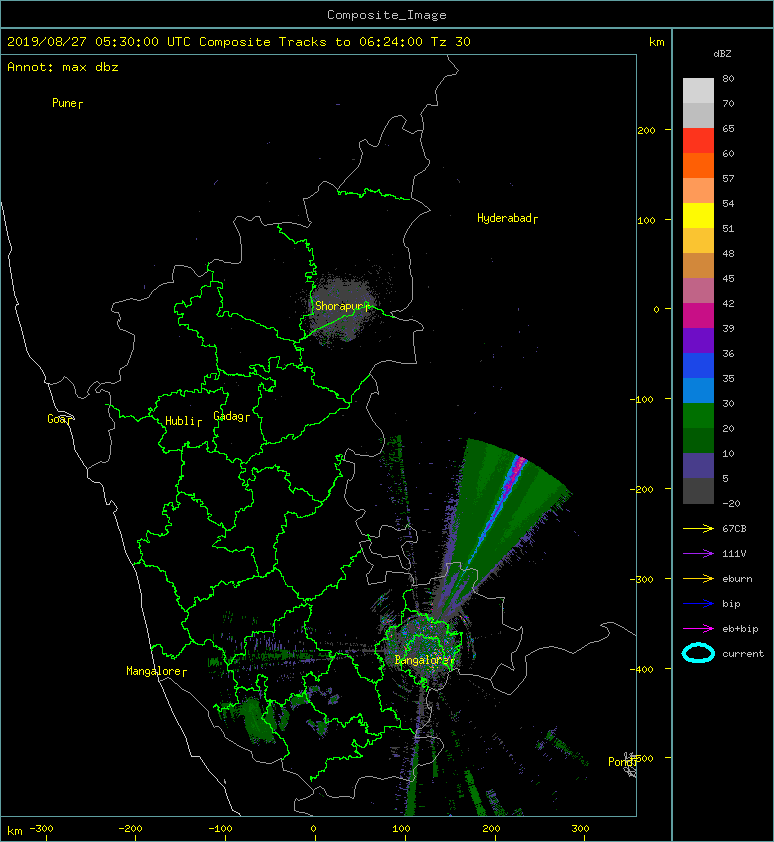
Task: Click the Composite_Image title text
Action: 387,15
